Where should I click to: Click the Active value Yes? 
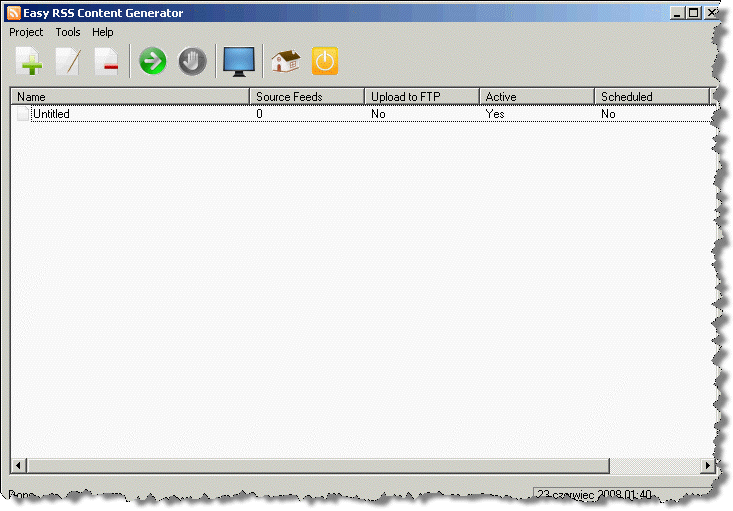coord(495,114)
